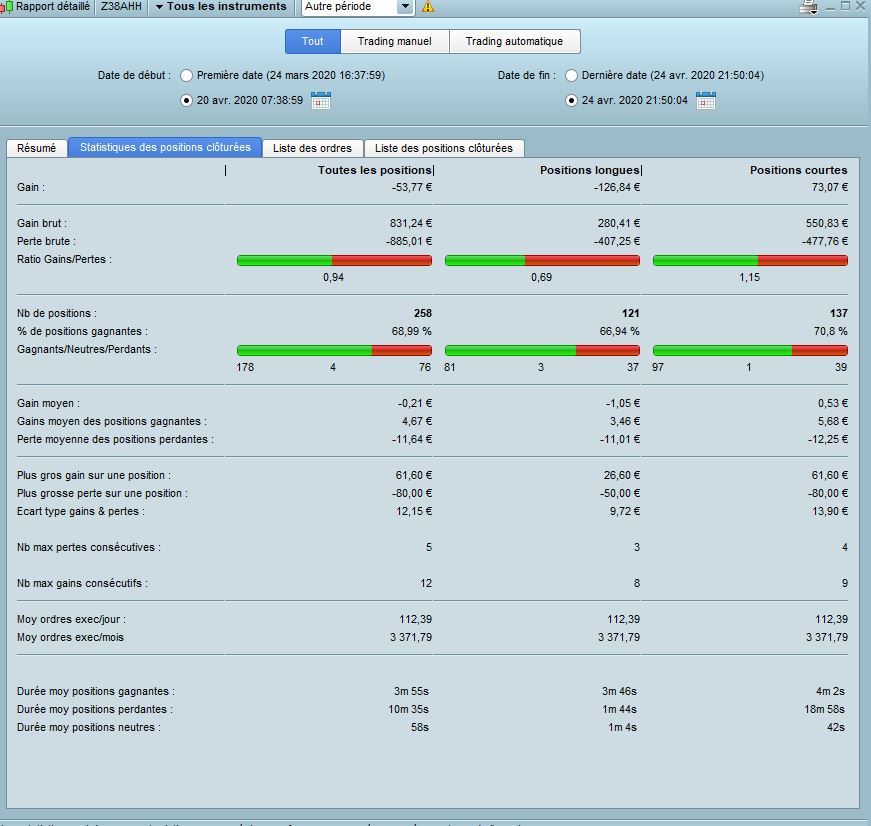Click the long positions gain -126,84 €
871x826 pixels.
click(617, 187)
